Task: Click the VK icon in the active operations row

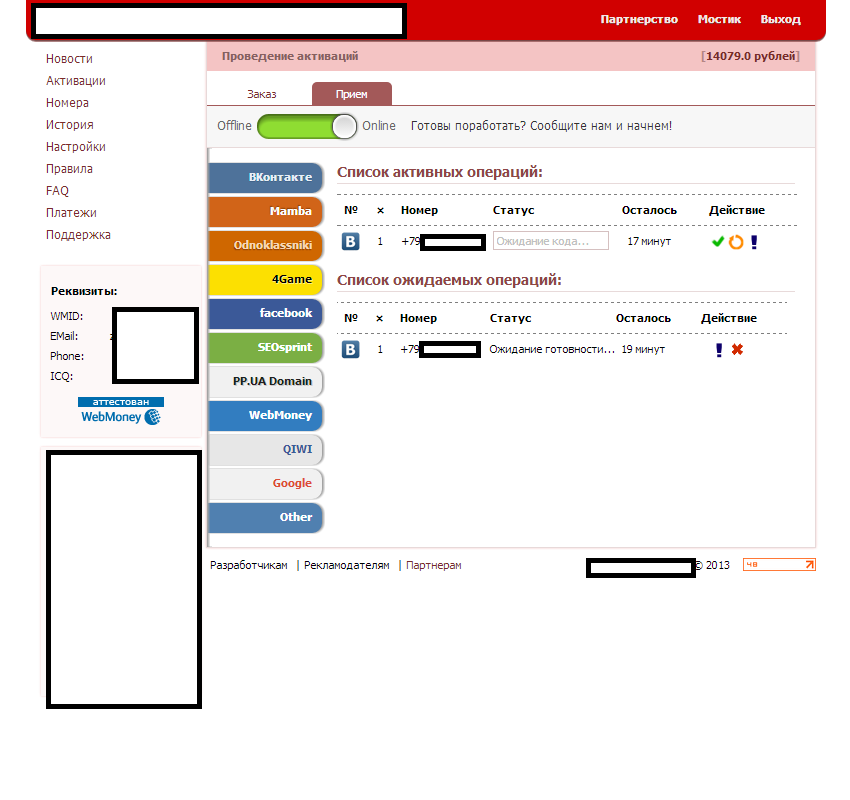Action: point(351,241)
